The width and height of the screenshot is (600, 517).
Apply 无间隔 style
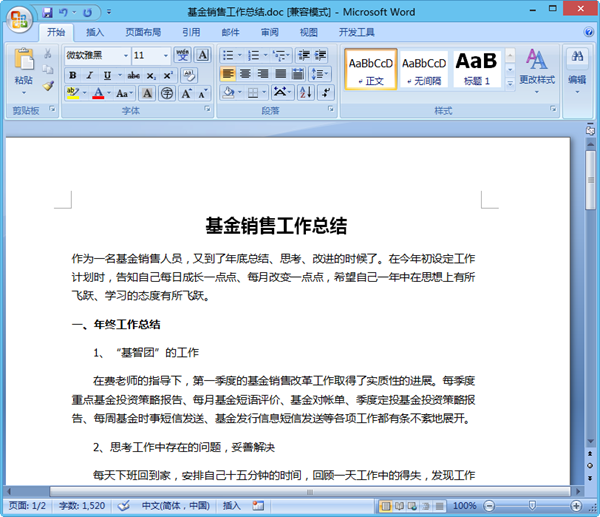point(424,69)
